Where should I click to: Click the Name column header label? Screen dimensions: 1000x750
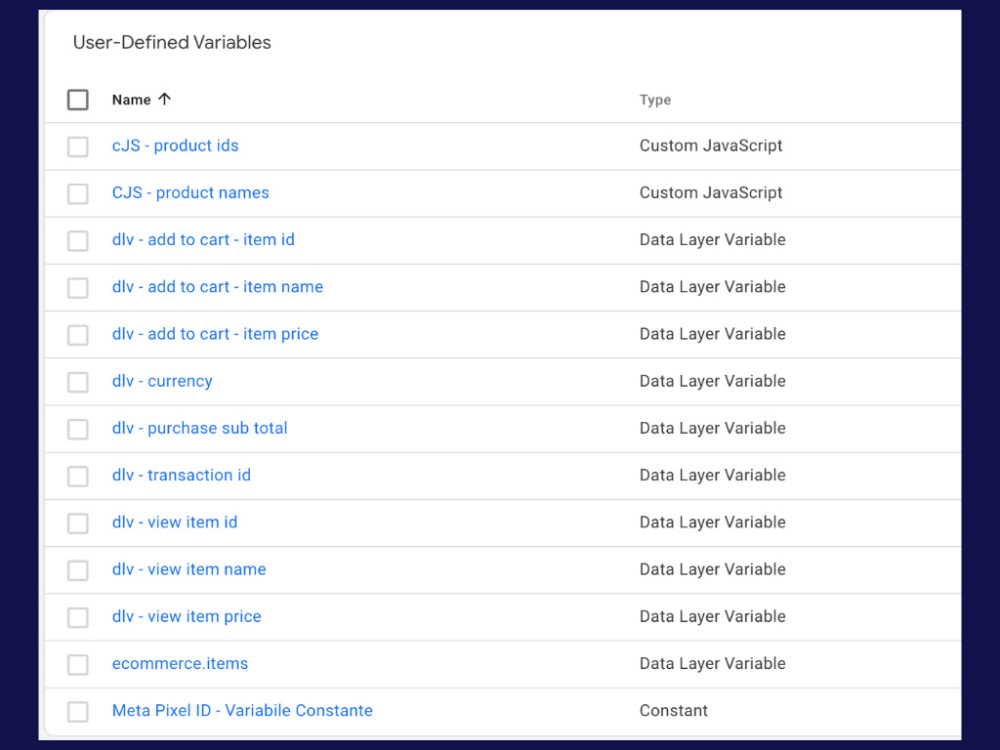[x=131, y=99]
